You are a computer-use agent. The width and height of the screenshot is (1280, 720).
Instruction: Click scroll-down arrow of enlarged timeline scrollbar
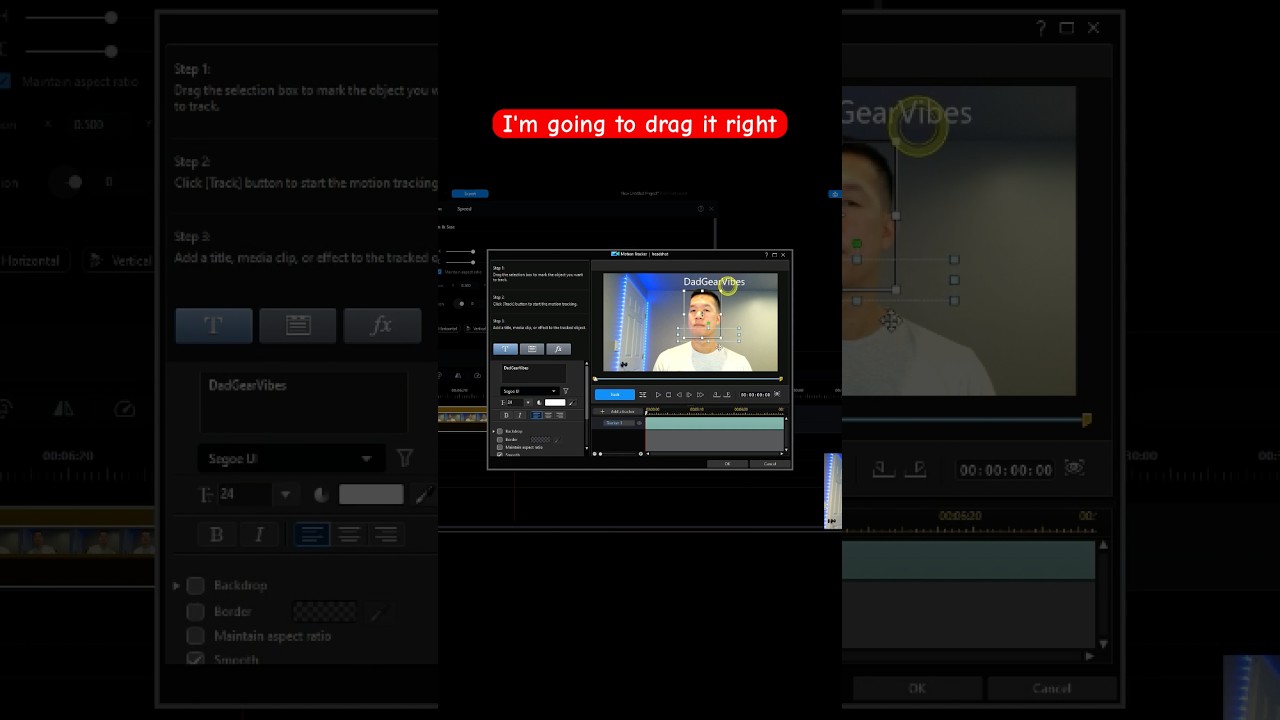click(1103, 644)
